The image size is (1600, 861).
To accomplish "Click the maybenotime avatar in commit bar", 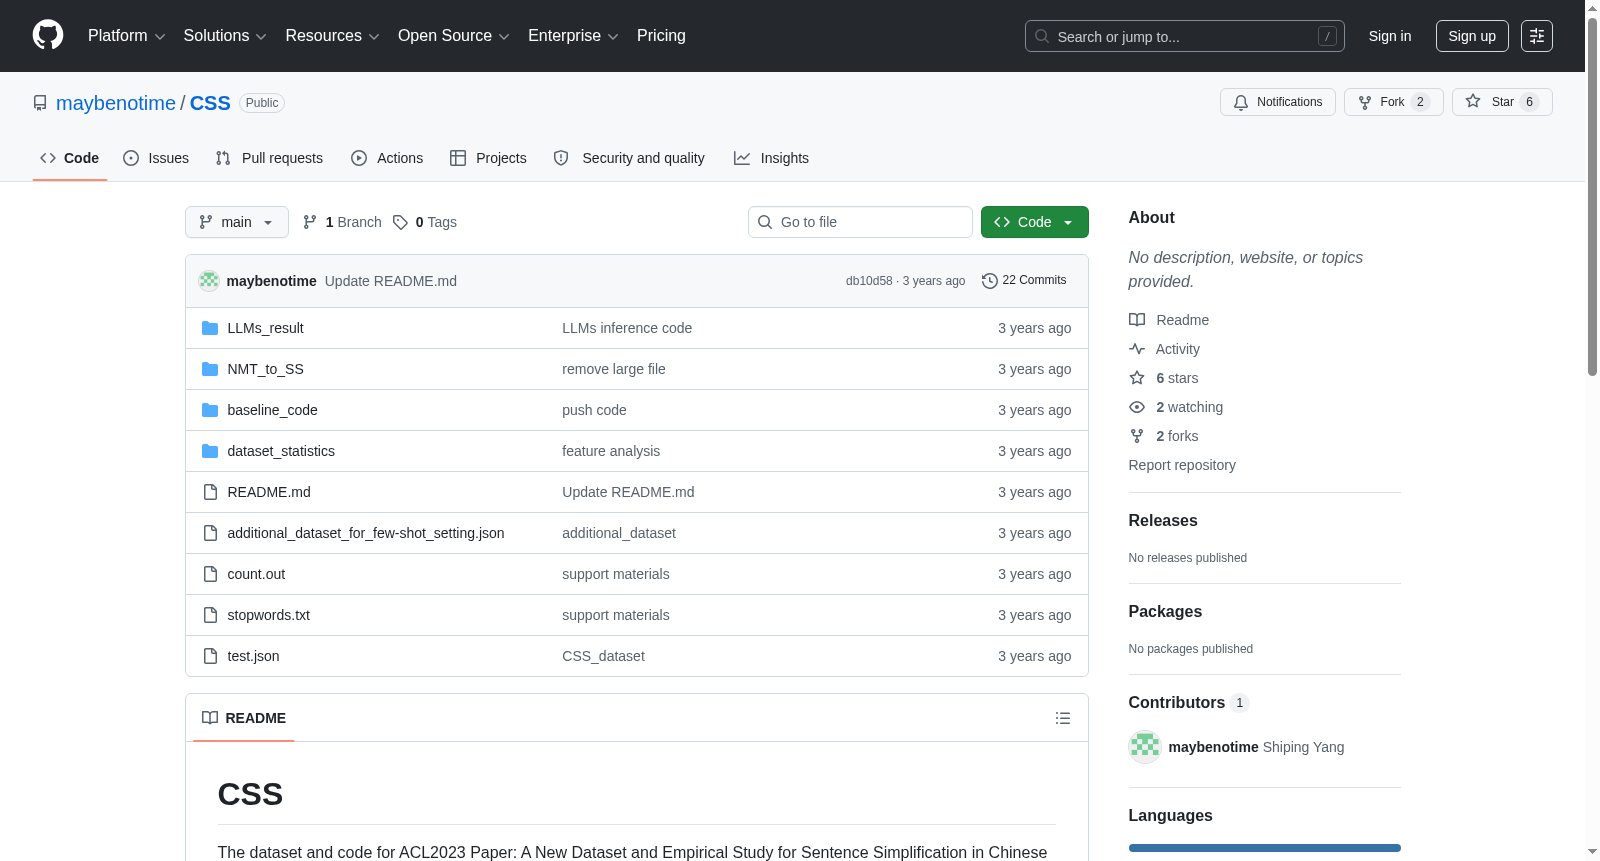I will click(x=209, y=281).
